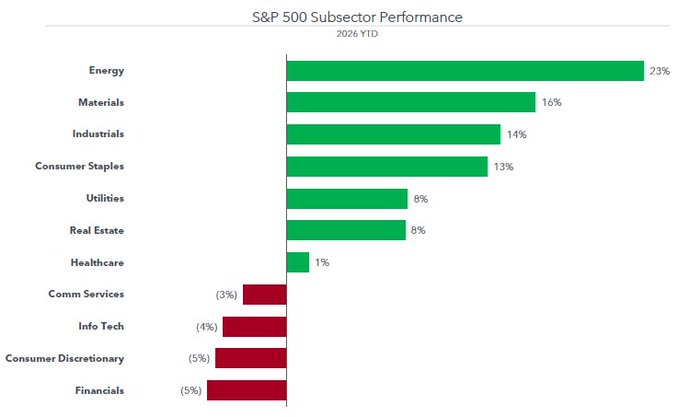679x417 pixels.
Task: Click the Materials performance bar
Action: tap(410, 103)
